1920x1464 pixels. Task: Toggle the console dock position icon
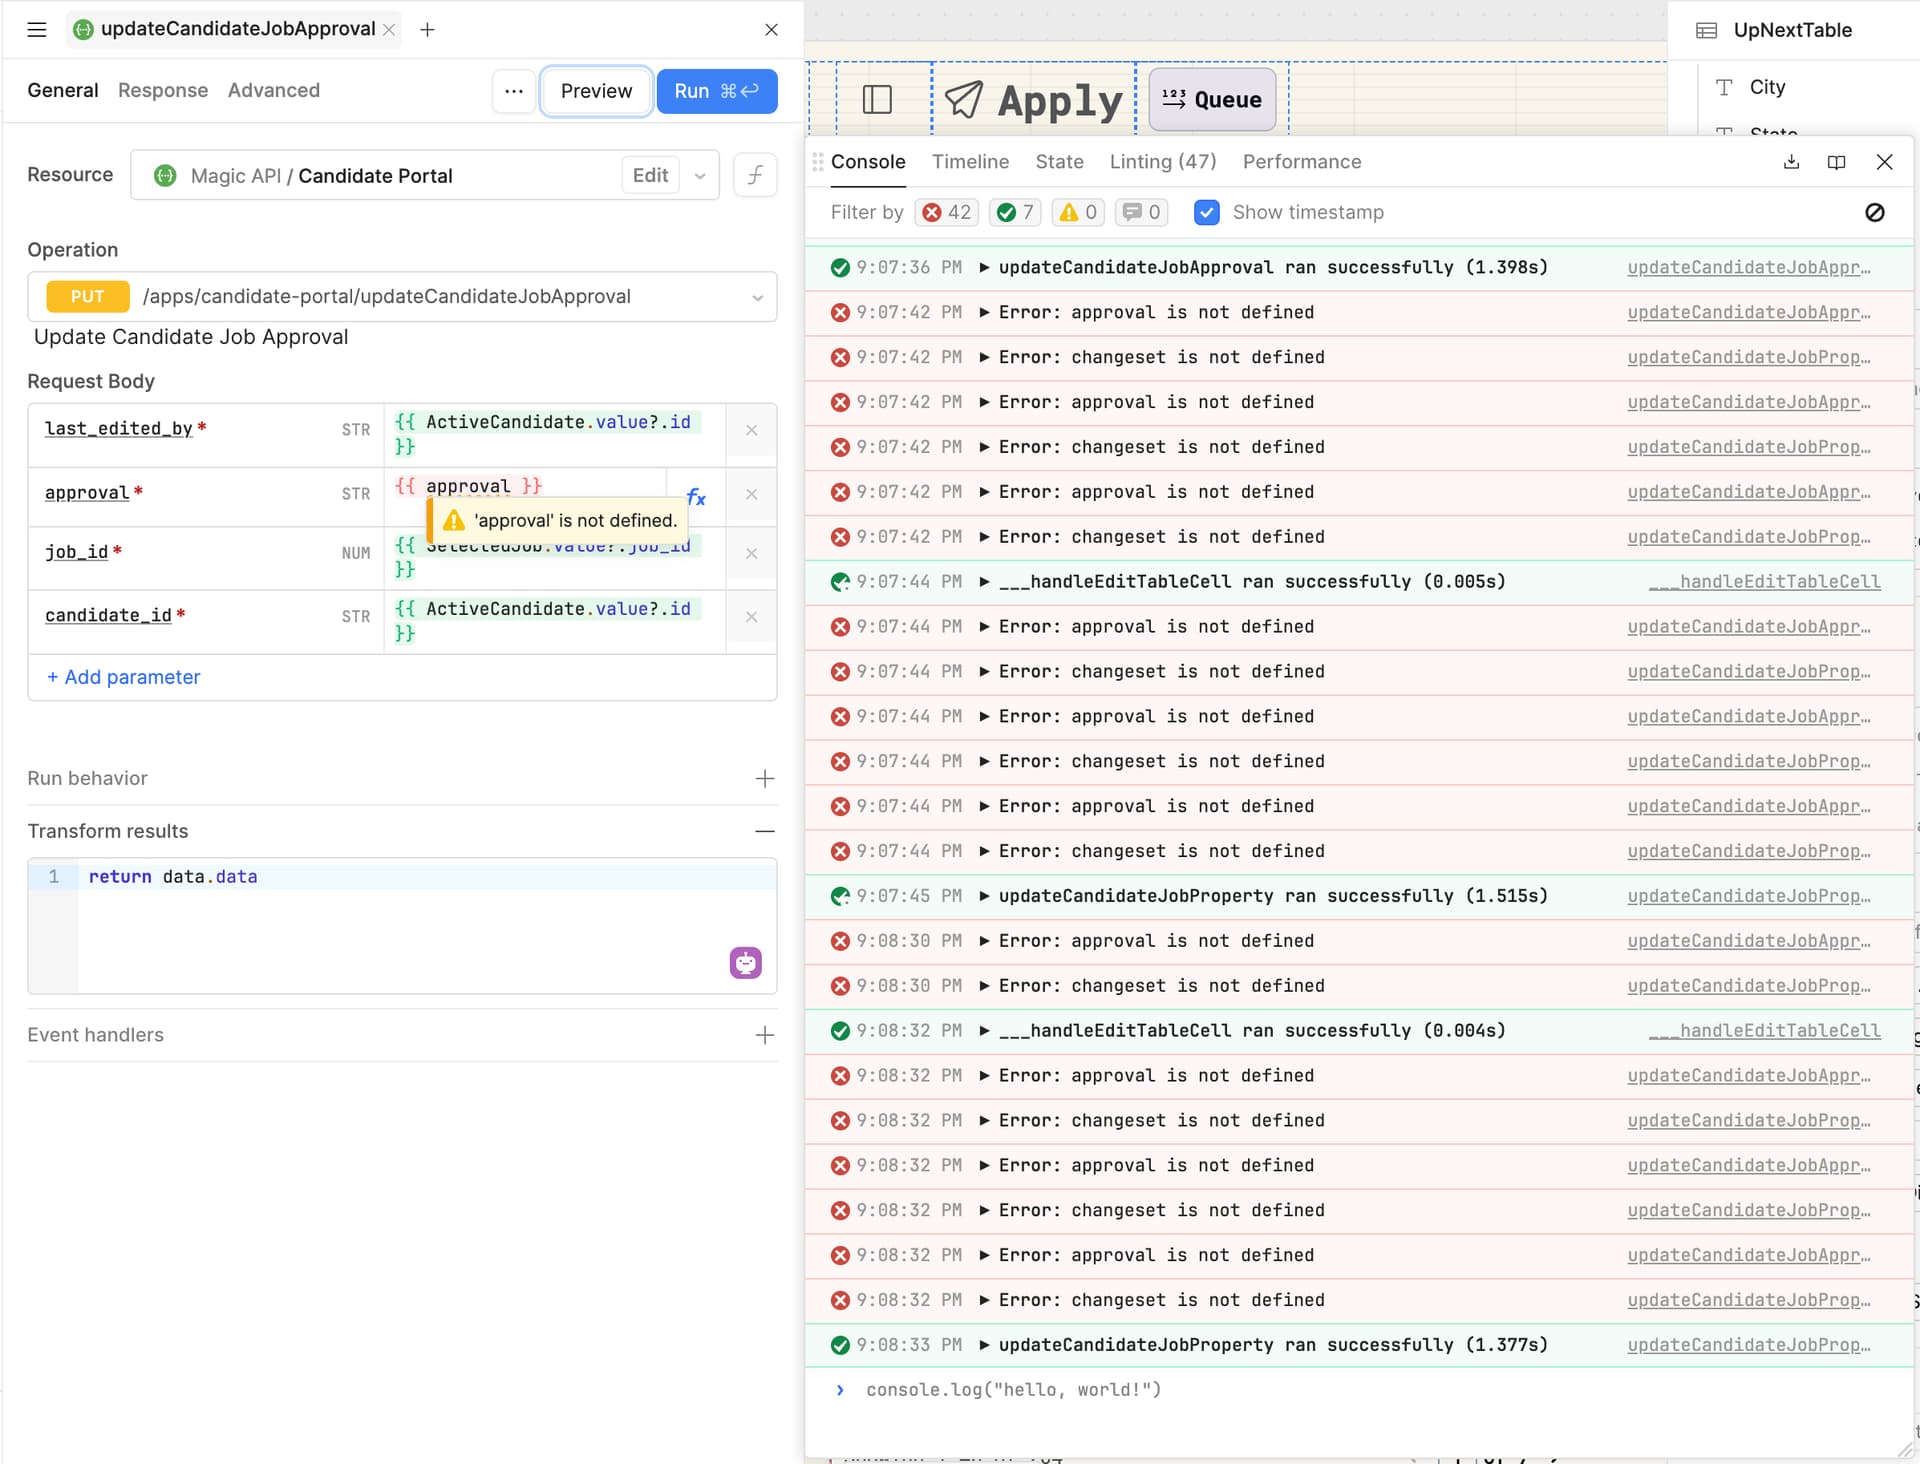coord(1836,162)
